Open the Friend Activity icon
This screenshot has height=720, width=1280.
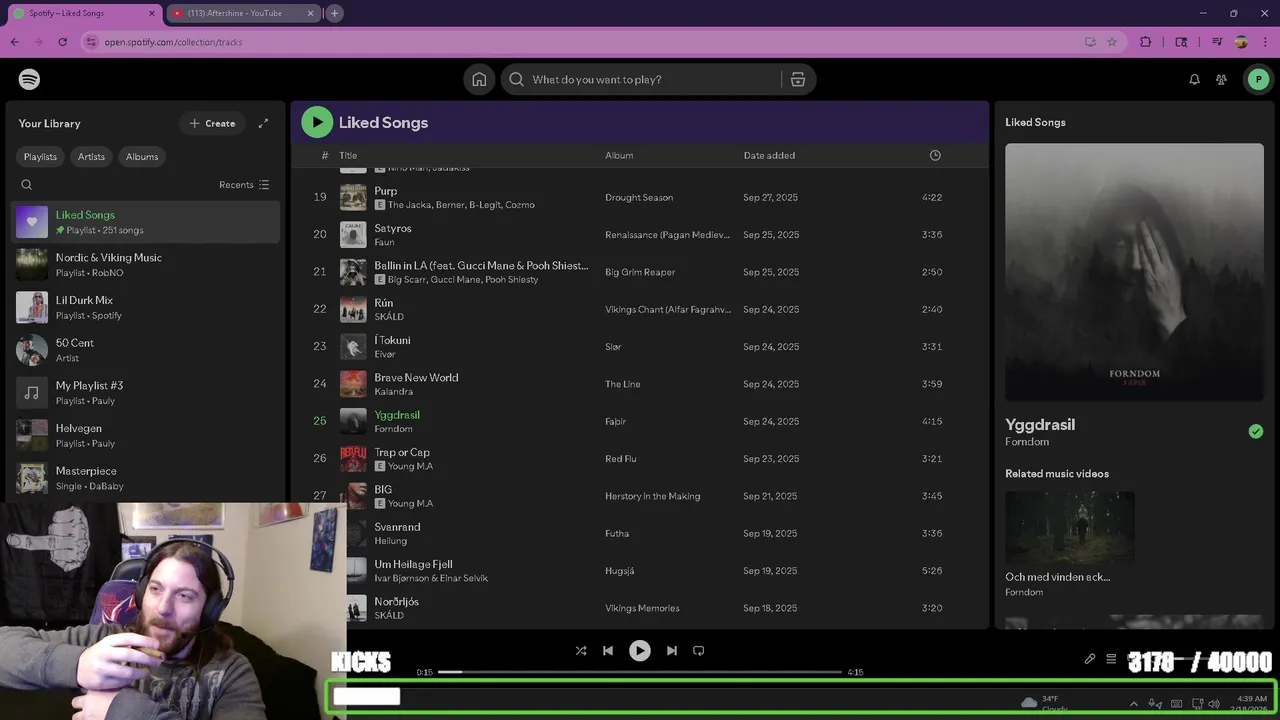click(x=1221, y=79)
